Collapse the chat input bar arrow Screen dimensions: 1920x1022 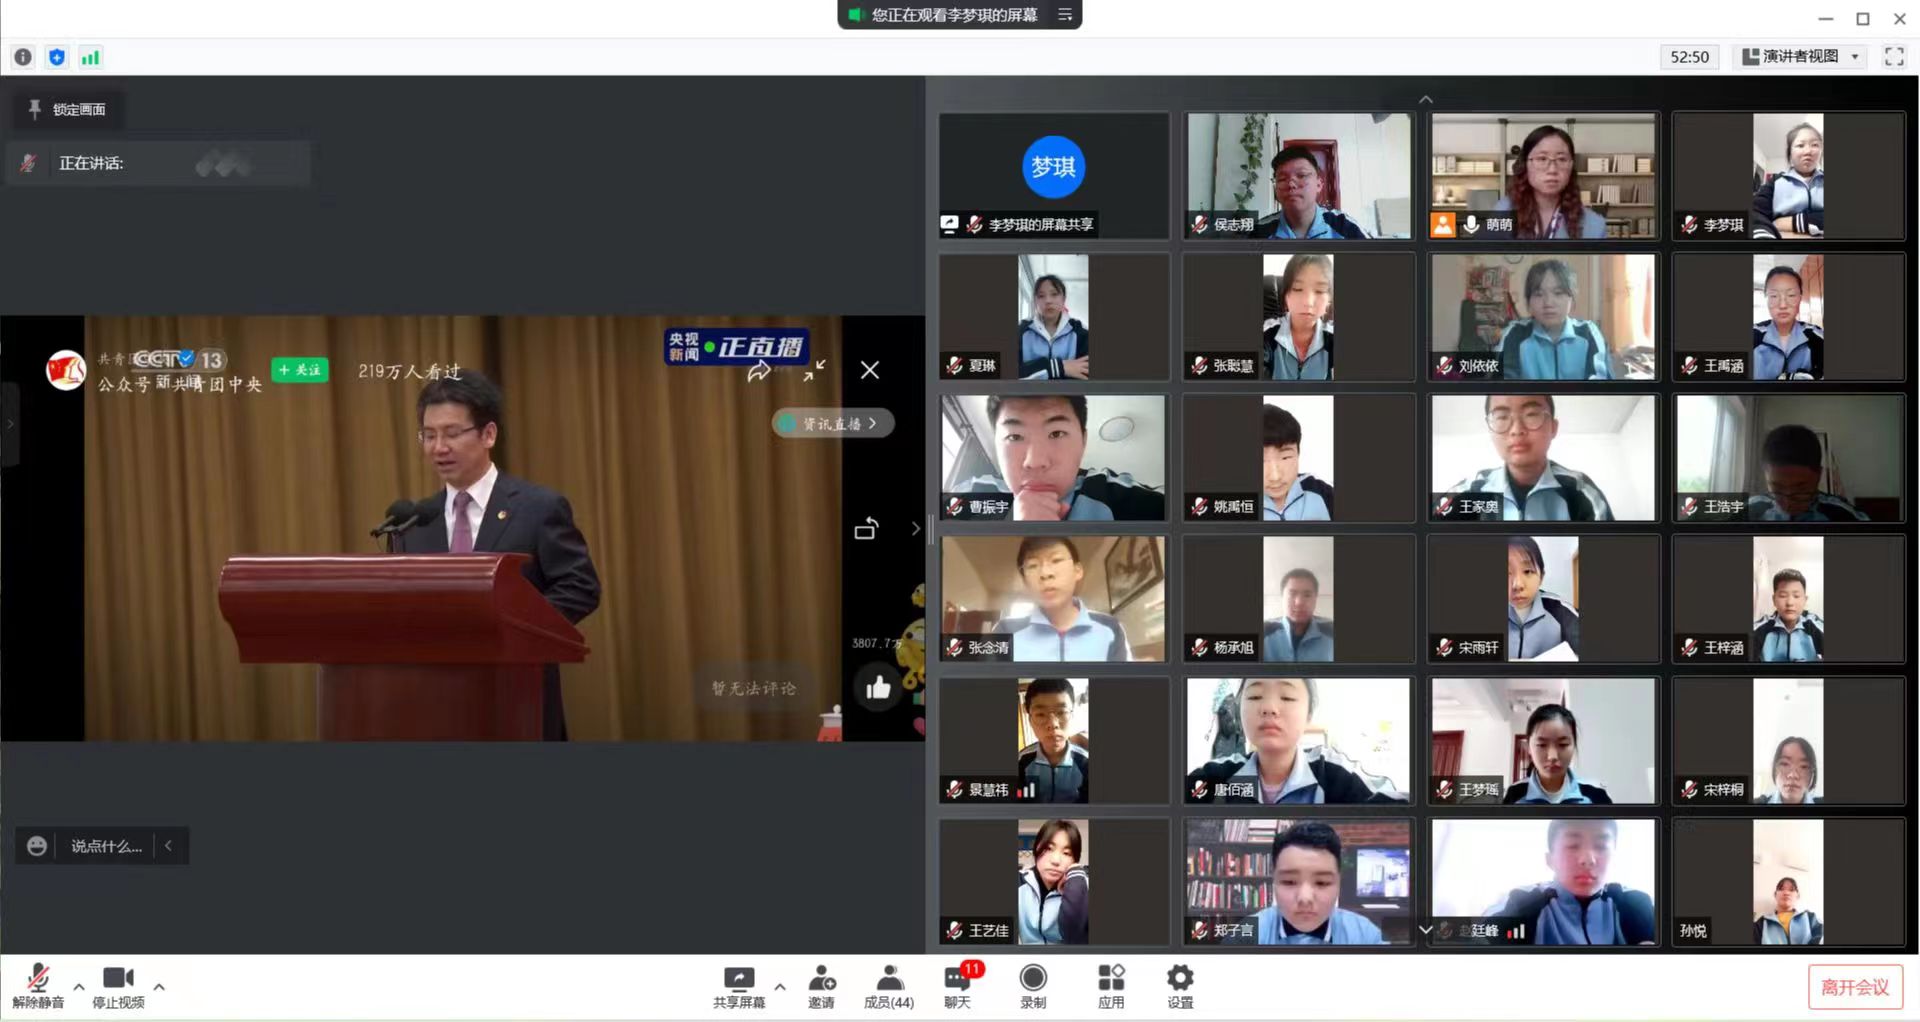coord(168,846)
